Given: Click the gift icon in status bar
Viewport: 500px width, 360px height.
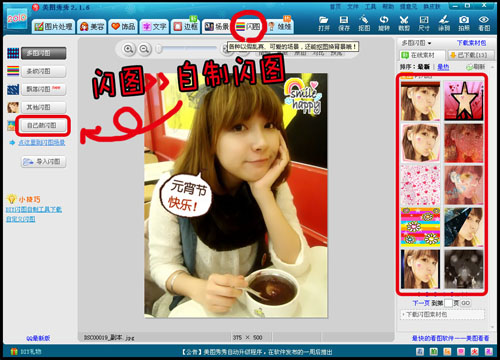Looking at the screenshot, I should [x=14, y=352].
